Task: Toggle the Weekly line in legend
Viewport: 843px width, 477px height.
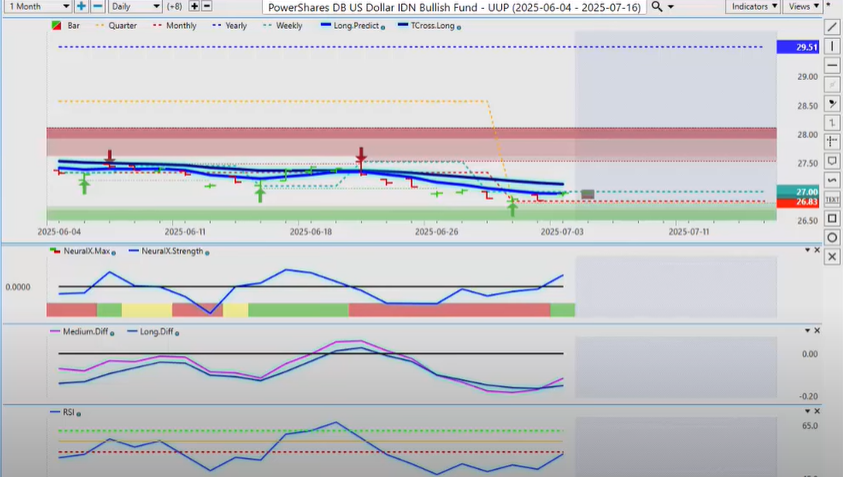Action: coord(290,26)
